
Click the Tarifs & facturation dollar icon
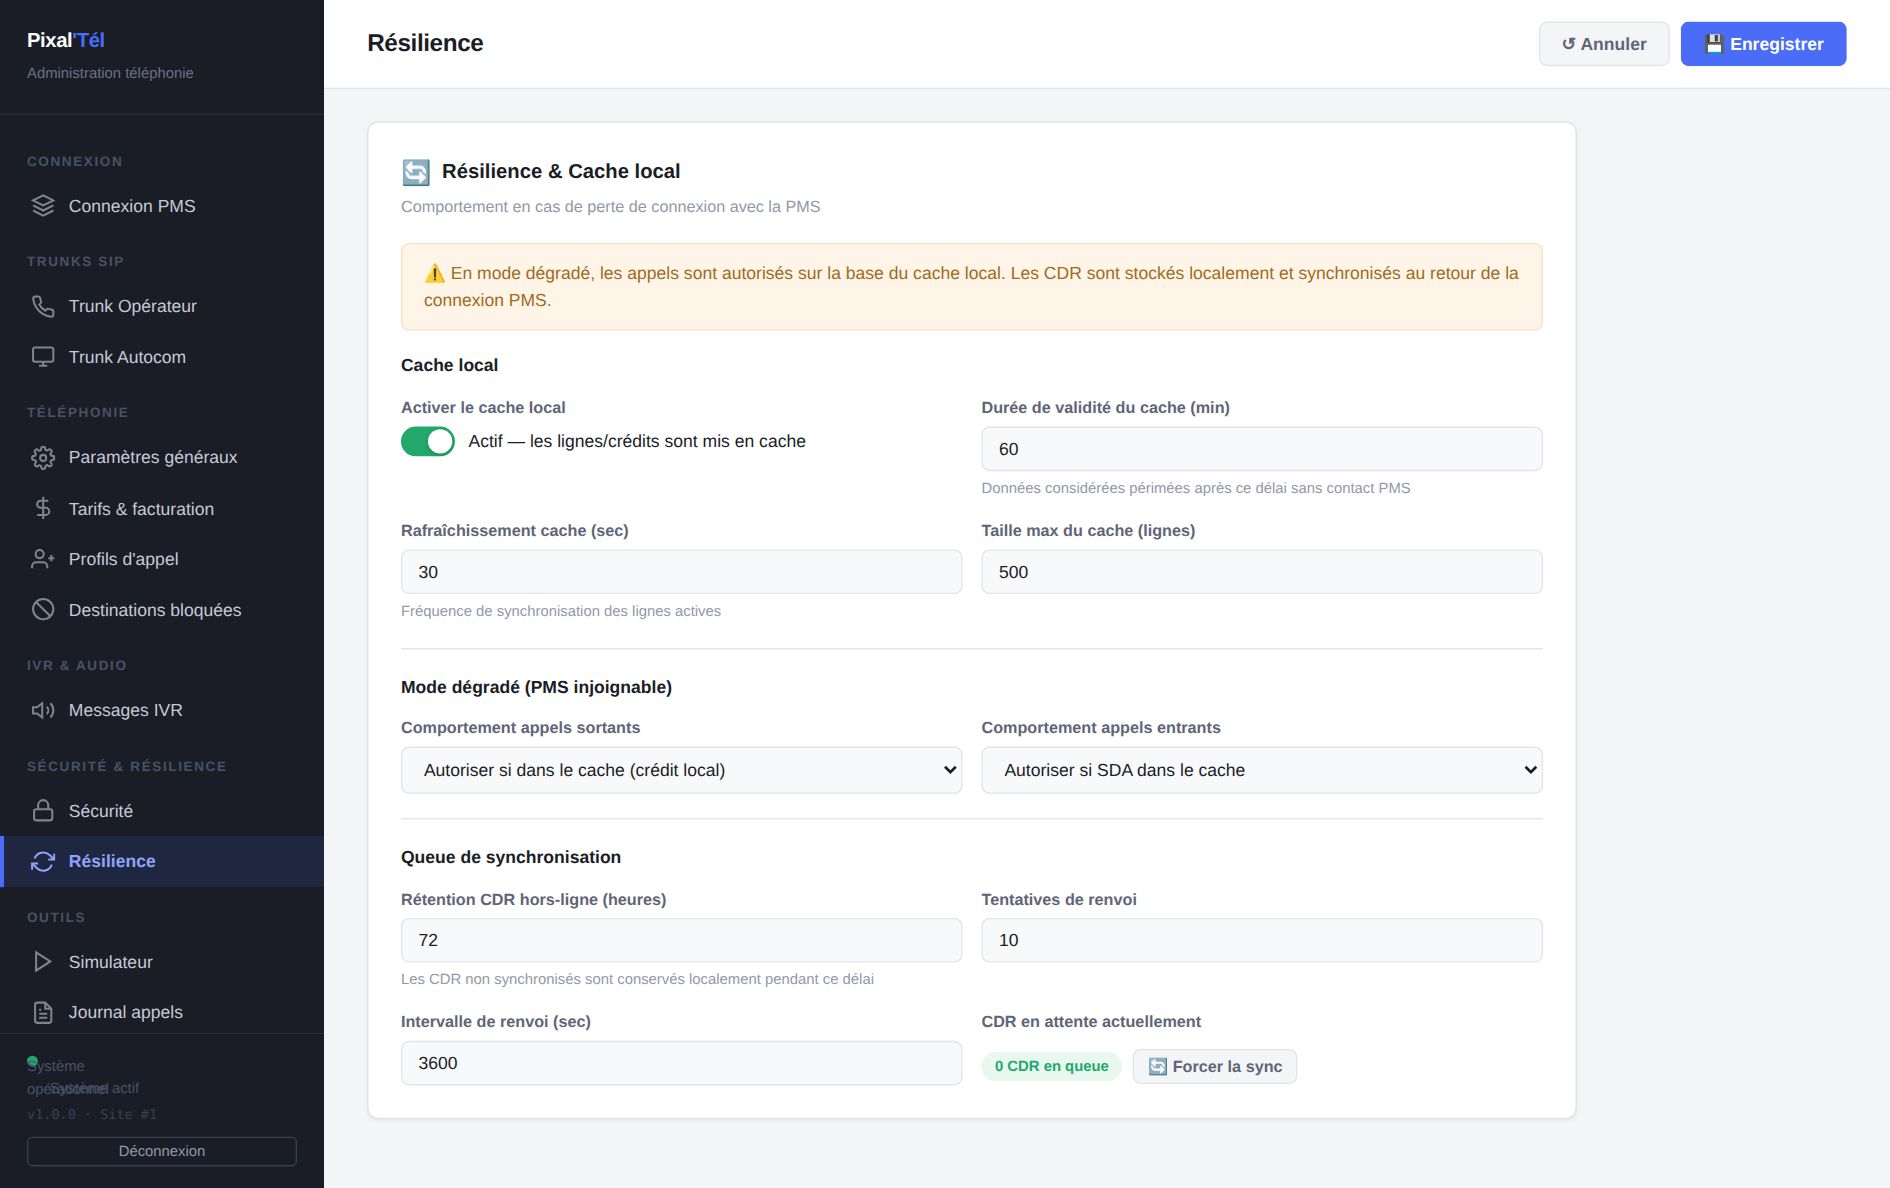tap(43, 508)
